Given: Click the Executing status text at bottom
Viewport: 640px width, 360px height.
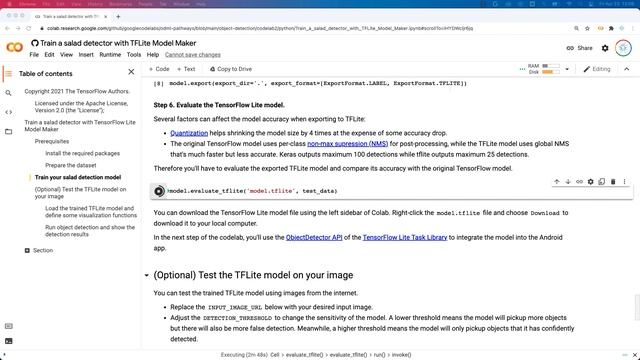Looking at the screenshot, I should (316, 355).
